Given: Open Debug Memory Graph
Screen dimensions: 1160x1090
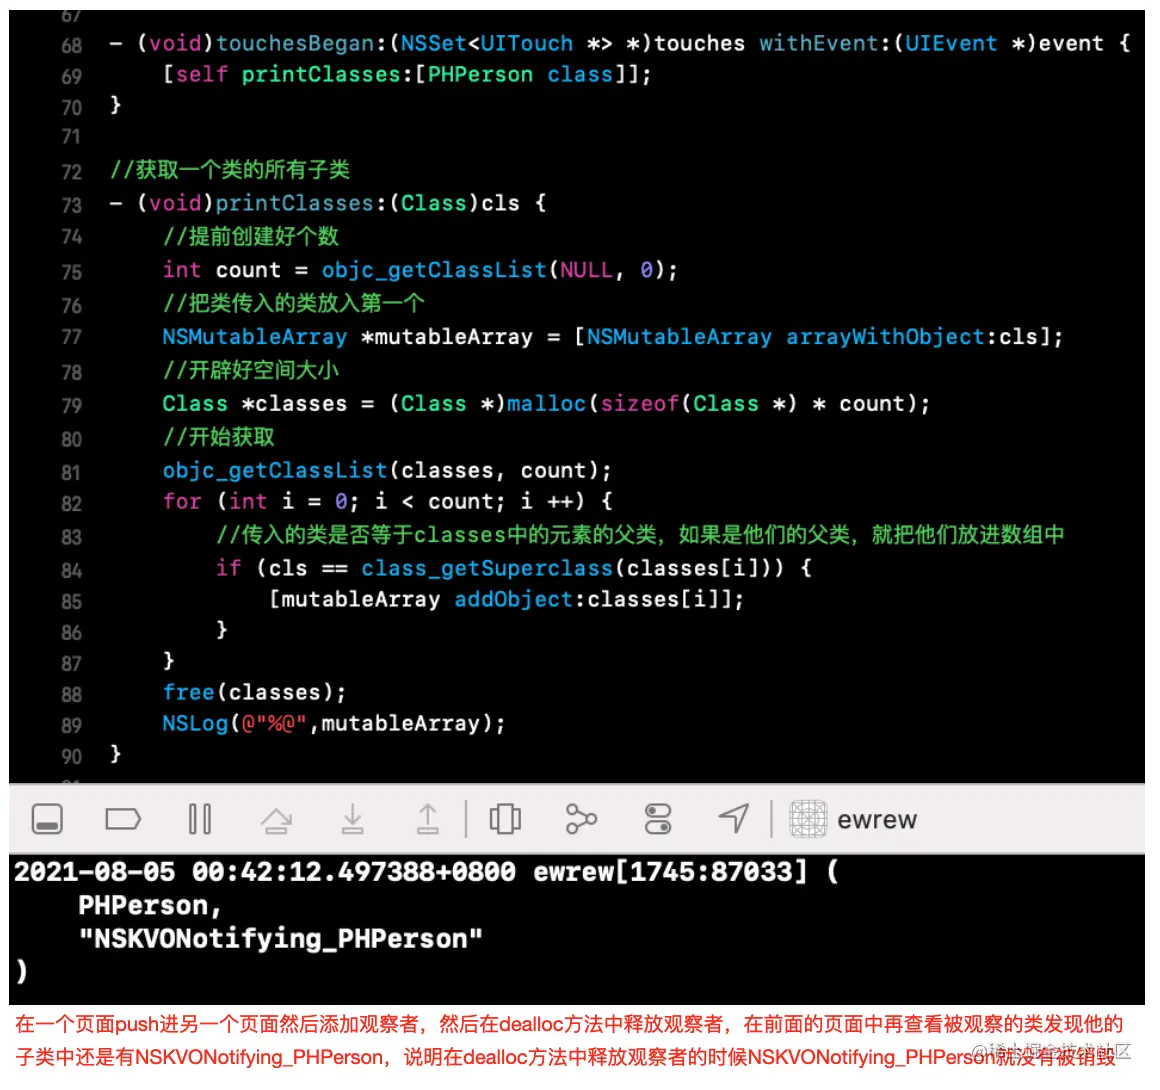Looking at the screenshot, I should click(x=581, y=819).
